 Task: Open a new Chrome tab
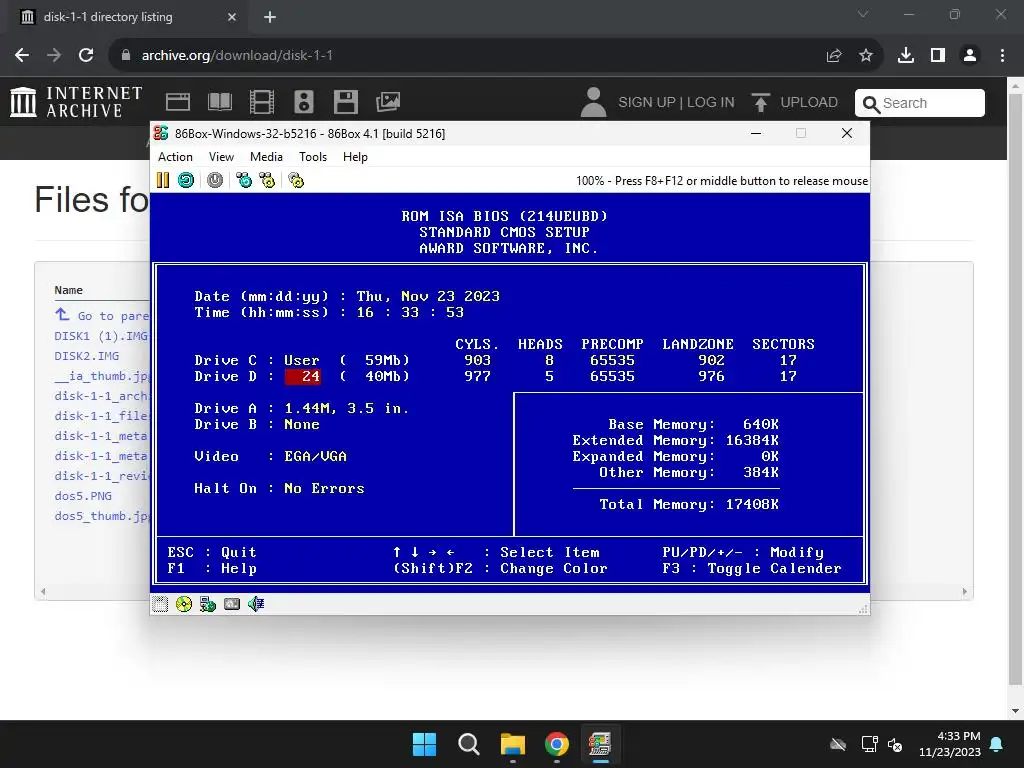coord(270,17)
